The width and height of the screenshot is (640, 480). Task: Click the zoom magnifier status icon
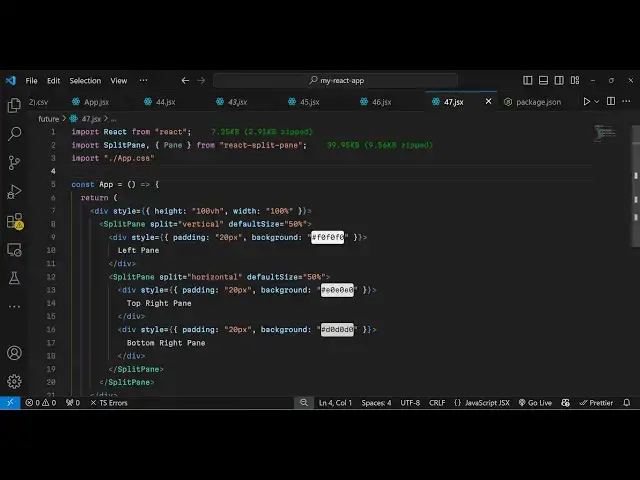[x=304, y=403]
